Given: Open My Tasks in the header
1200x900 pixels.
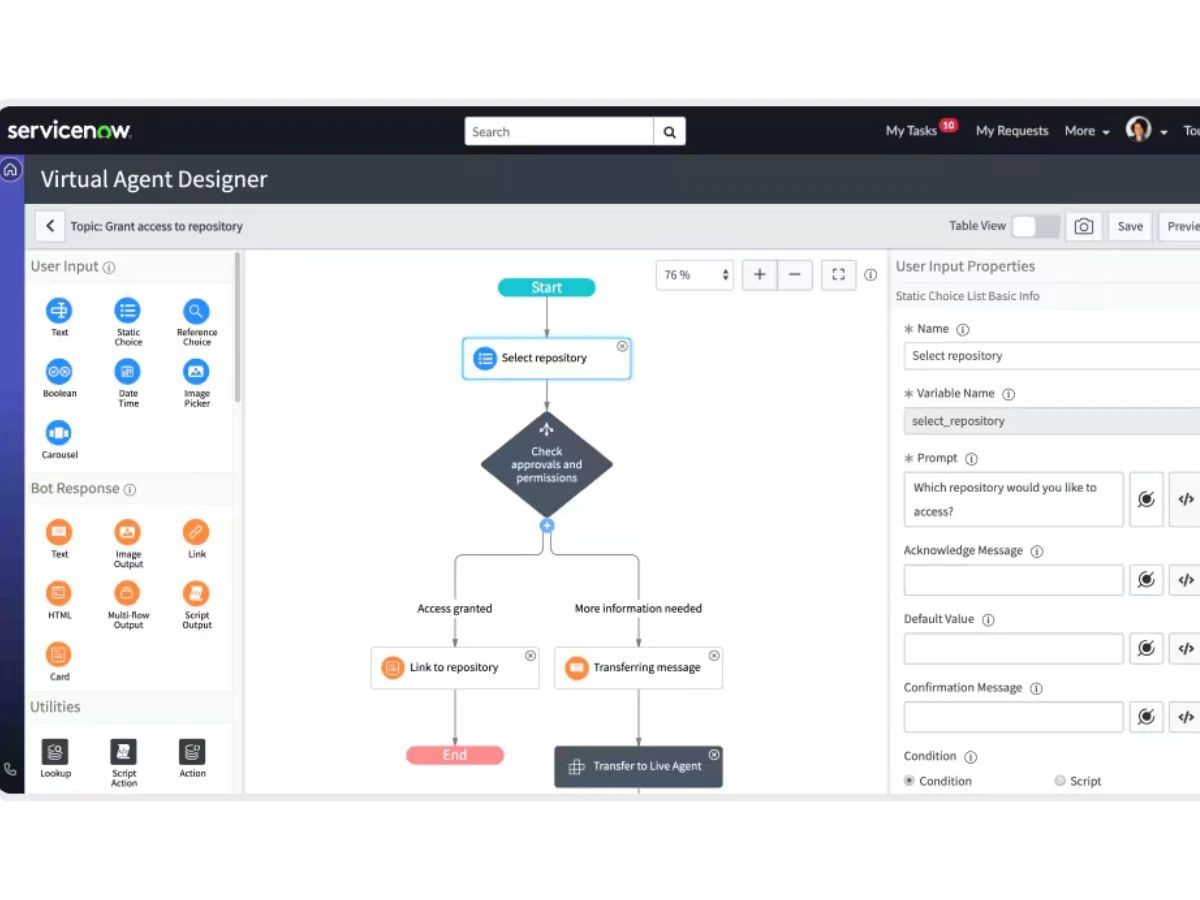Looking at the screenshot, I should coord(911,131).
